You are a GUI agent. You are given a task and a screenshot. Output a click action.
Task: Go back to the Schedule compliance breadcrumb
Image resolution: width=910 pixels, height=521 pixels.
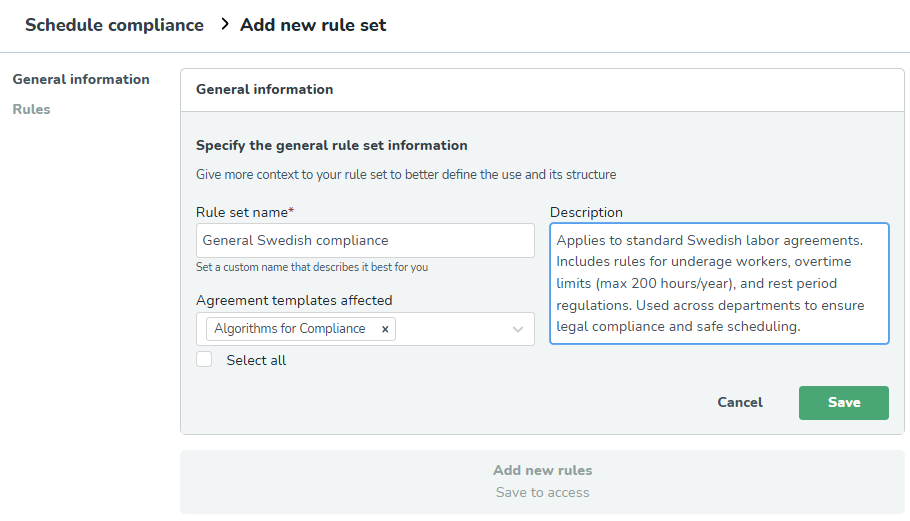[x=114, y=25]
